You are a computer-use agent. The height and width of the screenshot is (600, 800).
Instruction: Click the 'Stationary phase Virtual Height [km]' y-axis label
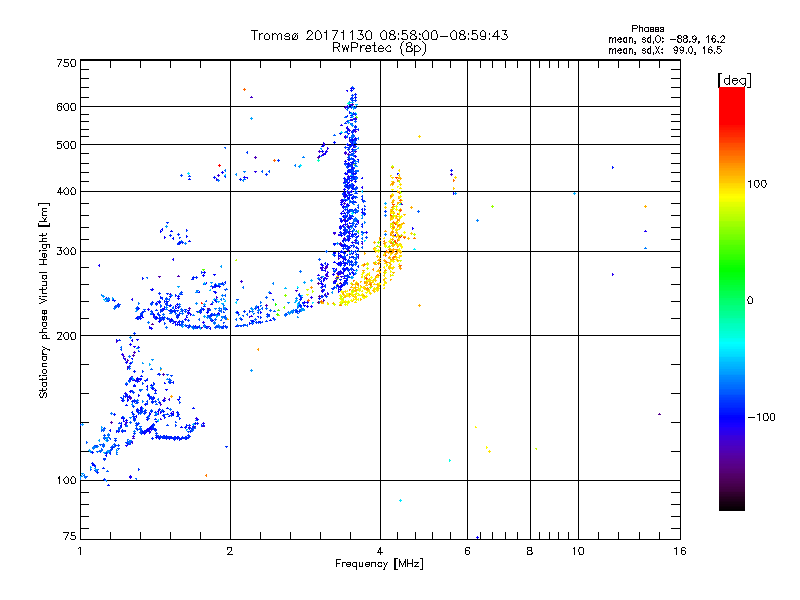point(44,301)
